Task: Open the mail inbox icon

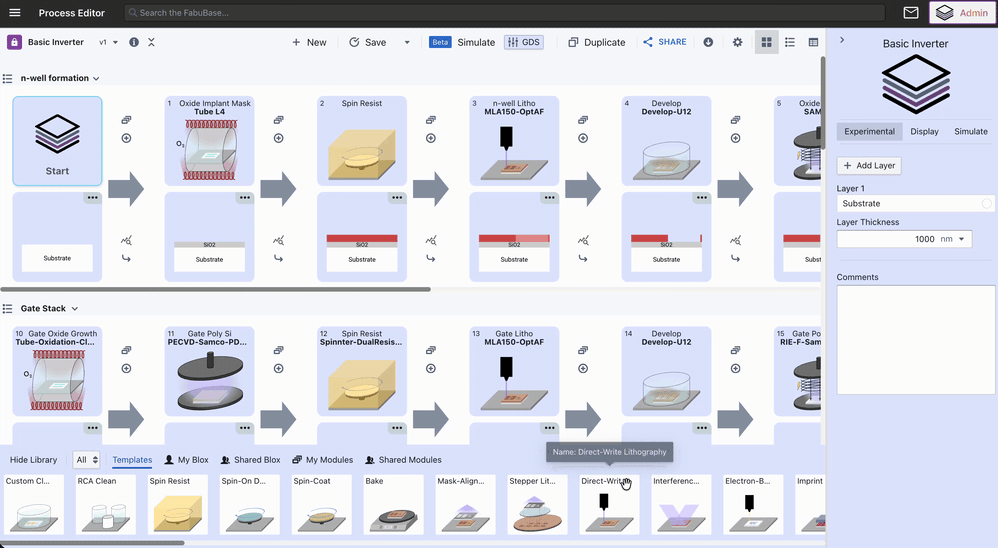Action: pos(911,13)
